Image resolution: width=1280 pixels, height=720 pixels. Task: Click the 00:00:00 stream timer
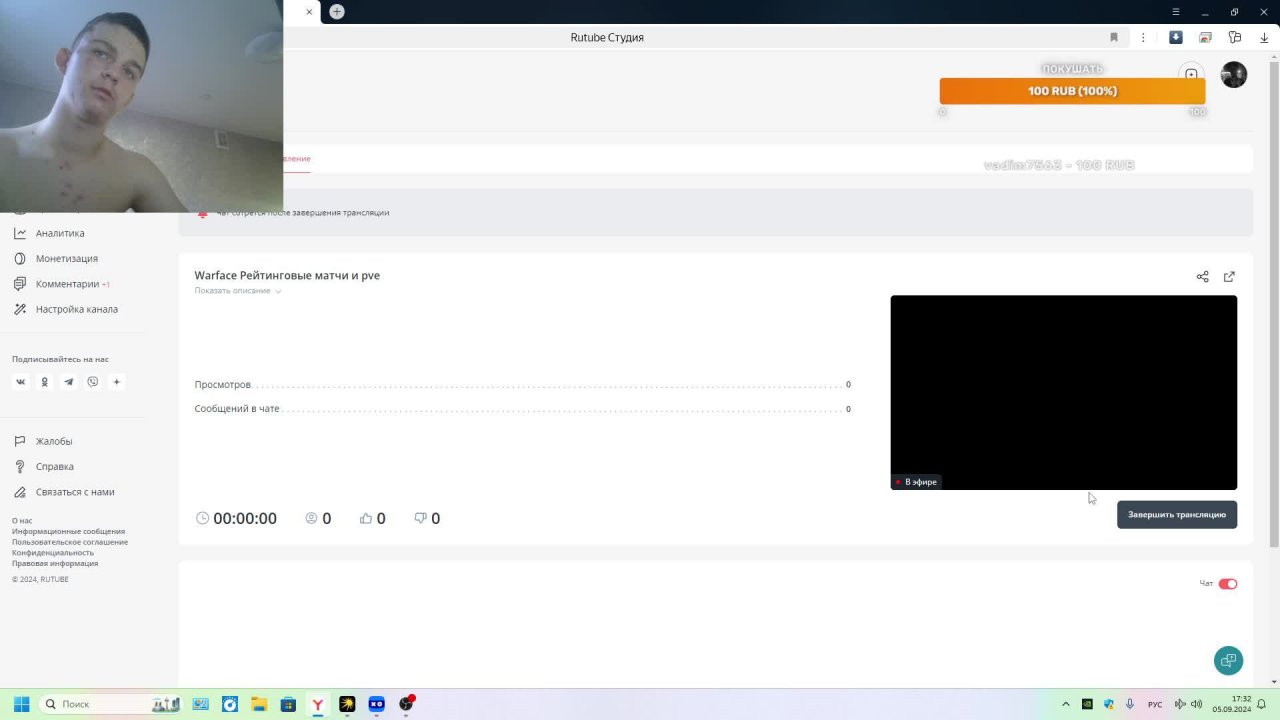click(x=236, y=518)
